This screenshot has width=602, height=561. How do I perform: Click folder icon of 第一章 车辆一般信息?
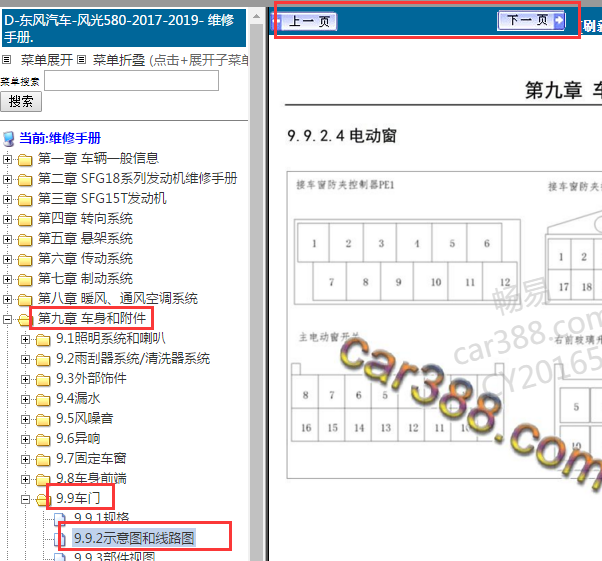(x=25, y=159)
